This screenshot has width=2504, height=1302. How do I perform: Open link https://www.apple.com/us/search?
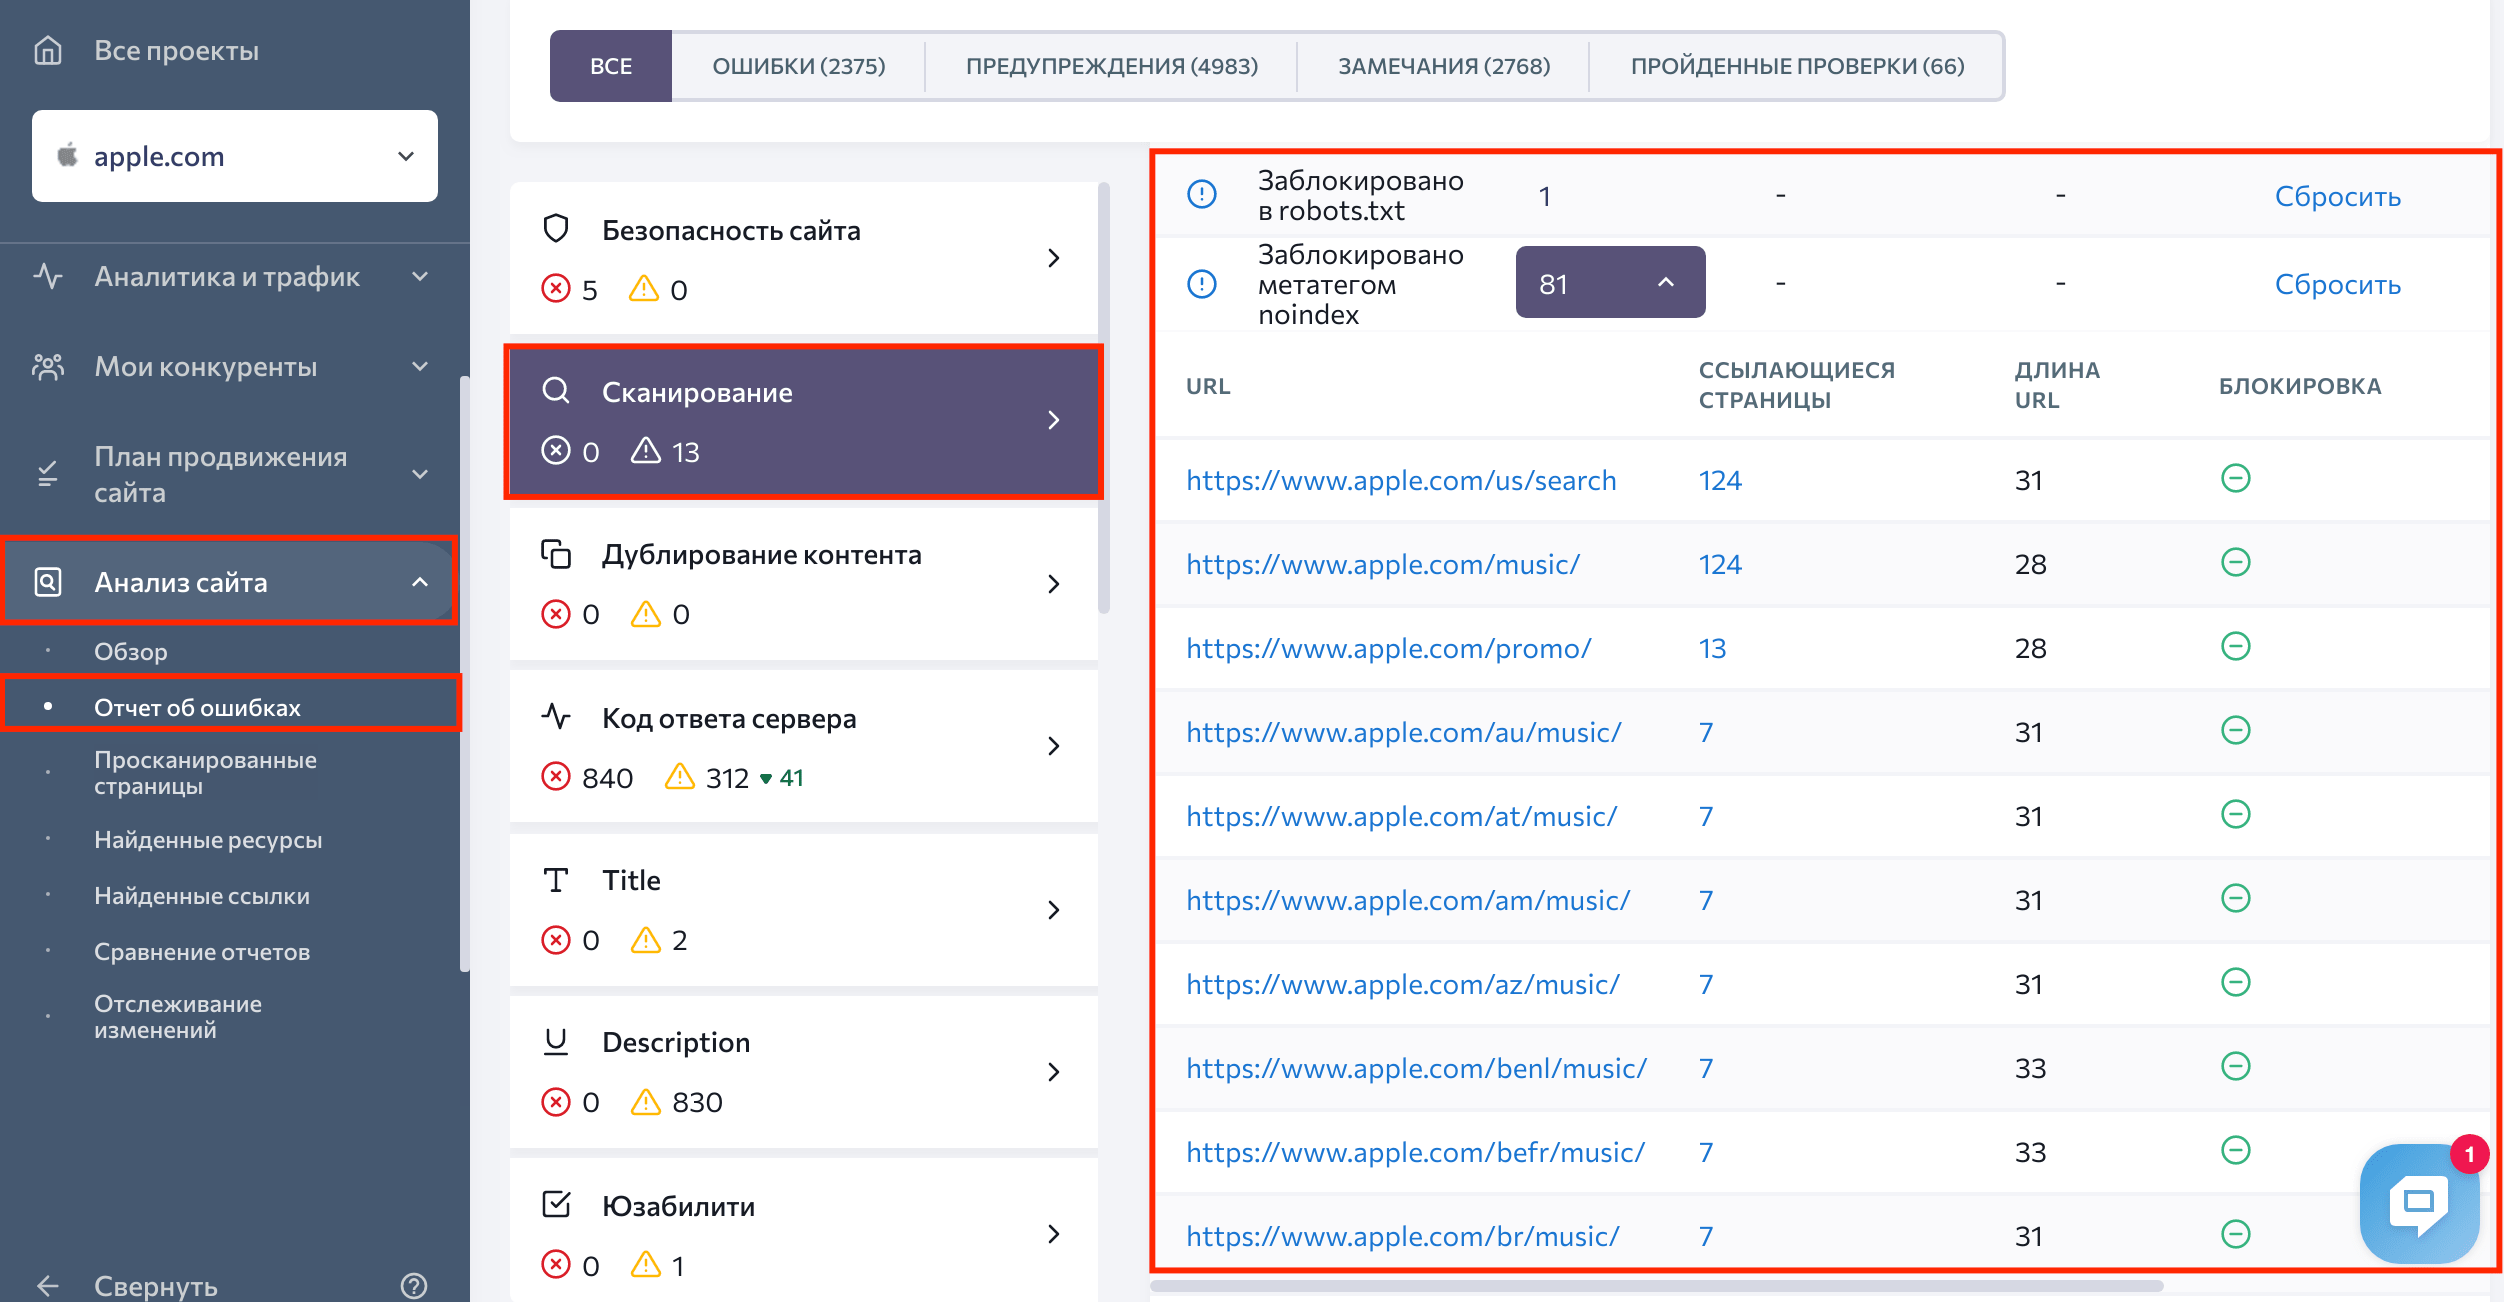pyautogui.click(x=1401, y=480)
